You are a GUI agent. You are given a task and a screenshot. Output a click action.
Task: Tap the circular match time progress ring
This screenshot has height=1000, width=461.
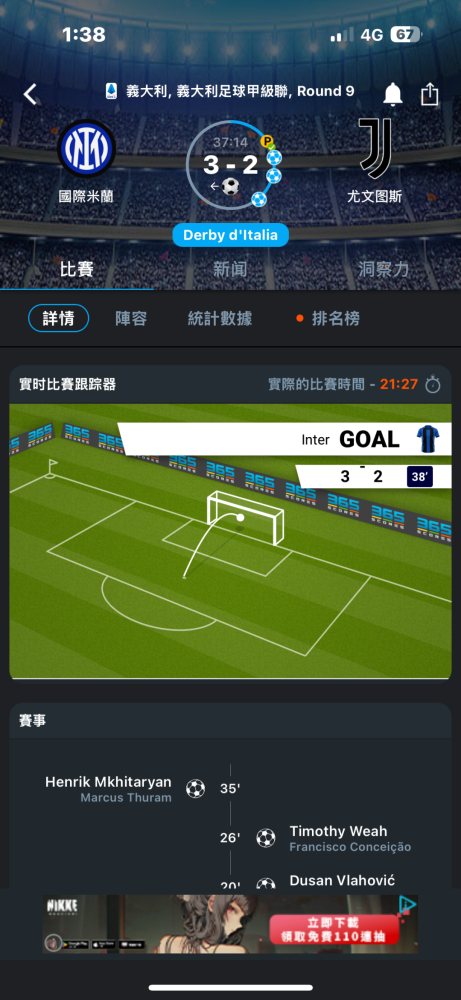pyautogui.click(x=231, y=165)
